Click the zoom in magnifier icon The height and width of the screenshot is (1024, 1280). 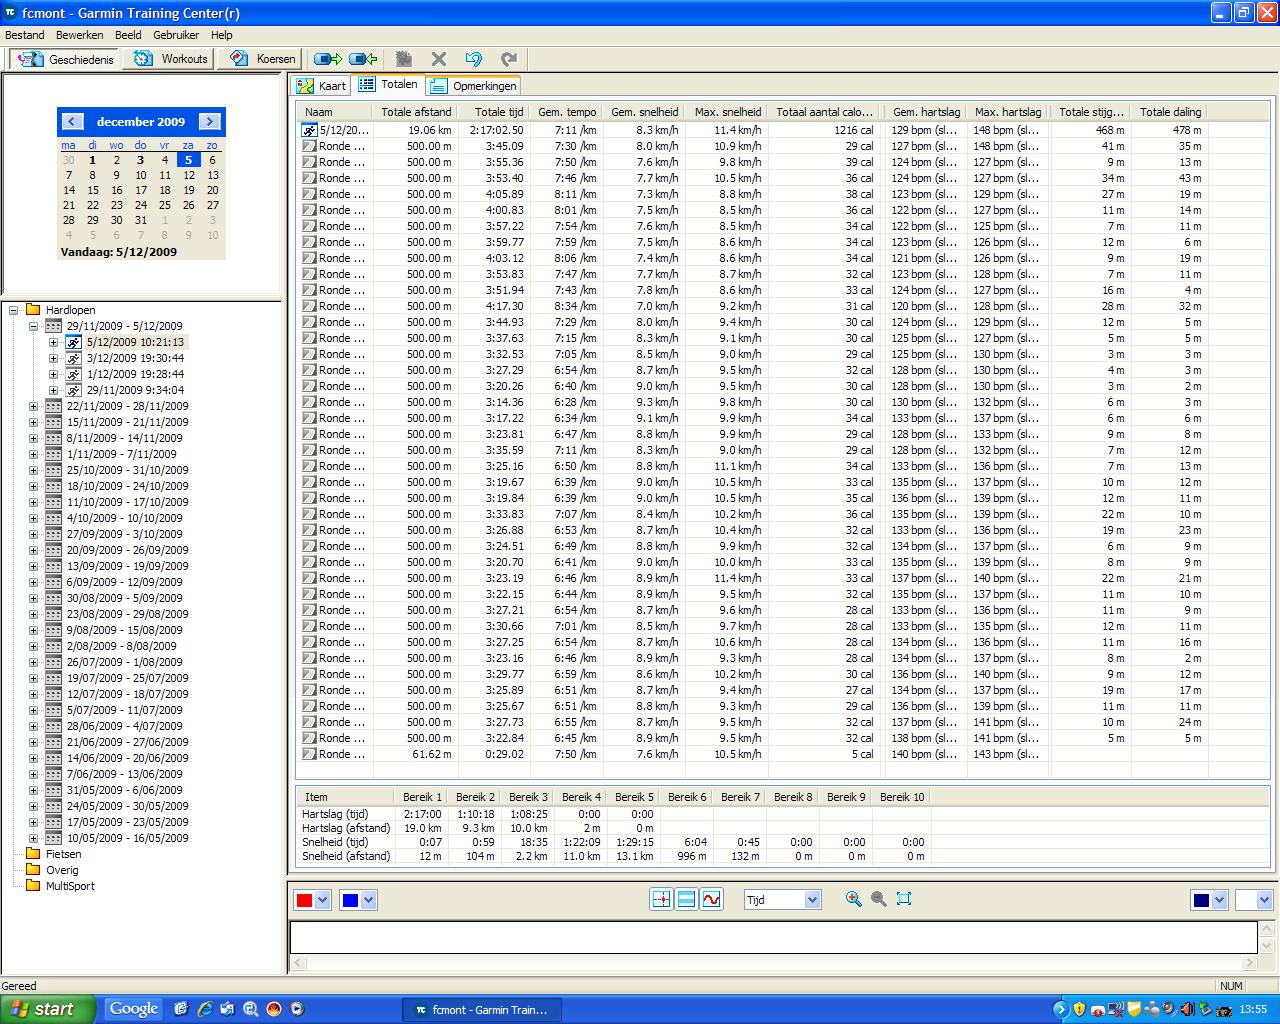(x=853, y=899)
